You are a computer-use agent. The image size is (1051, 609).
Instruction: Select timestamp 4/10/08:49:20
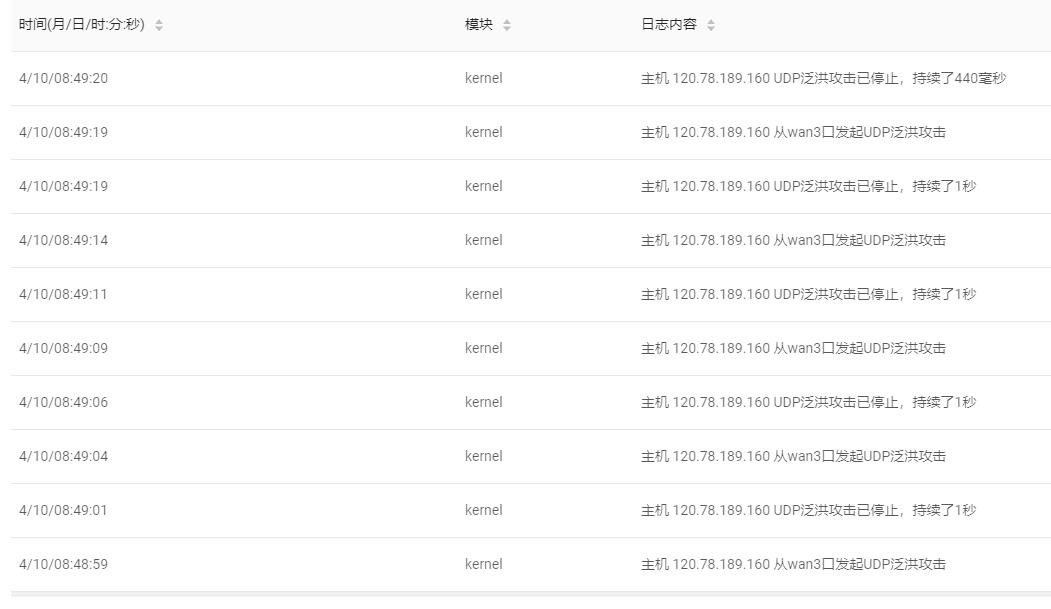64,78
